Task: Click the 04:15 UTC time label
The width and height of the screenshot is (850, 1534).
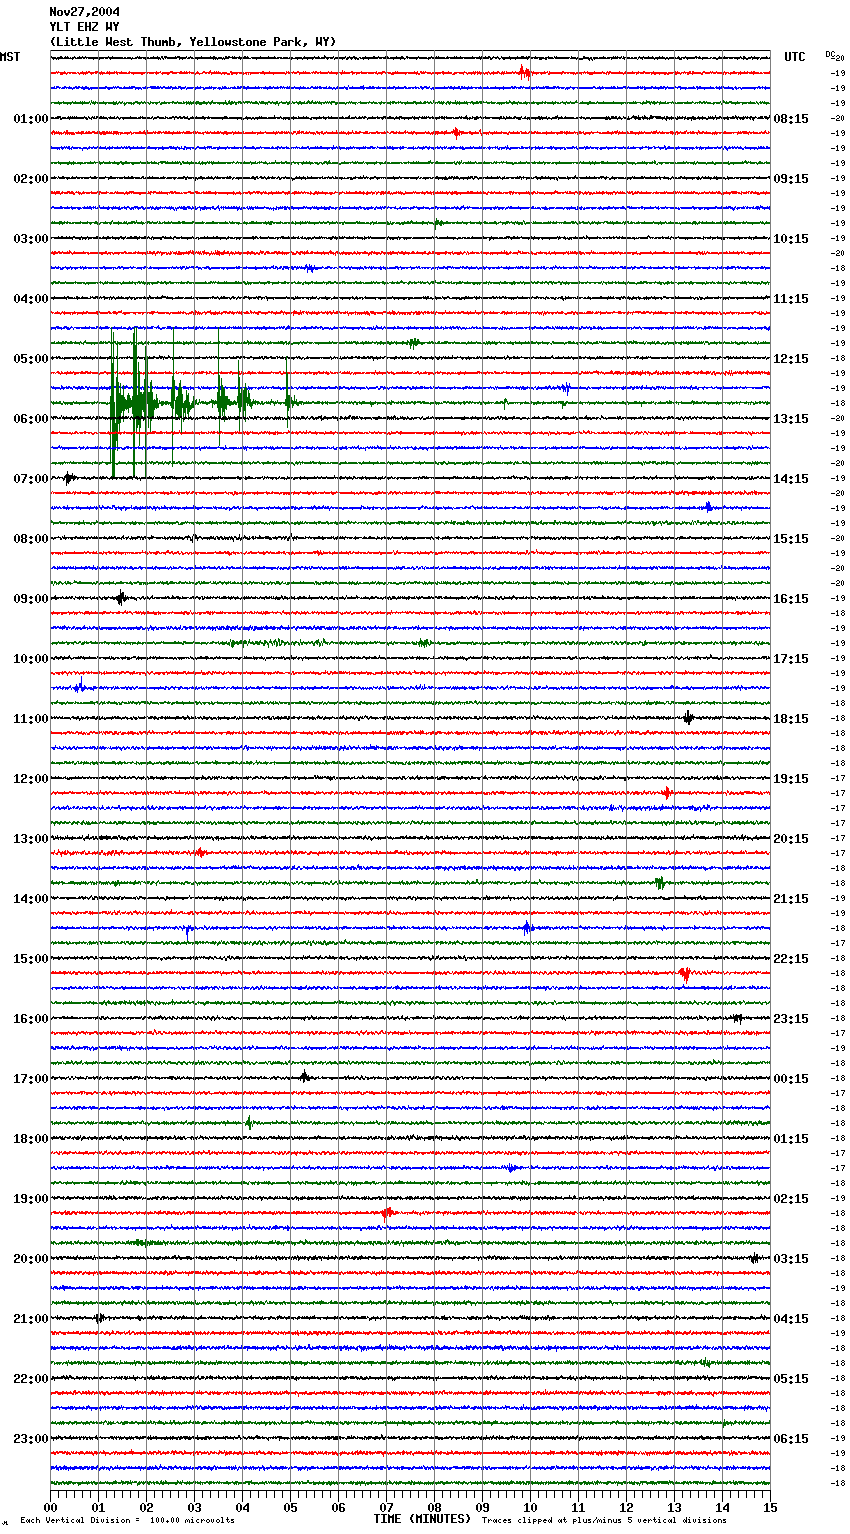Action: 791,1319
